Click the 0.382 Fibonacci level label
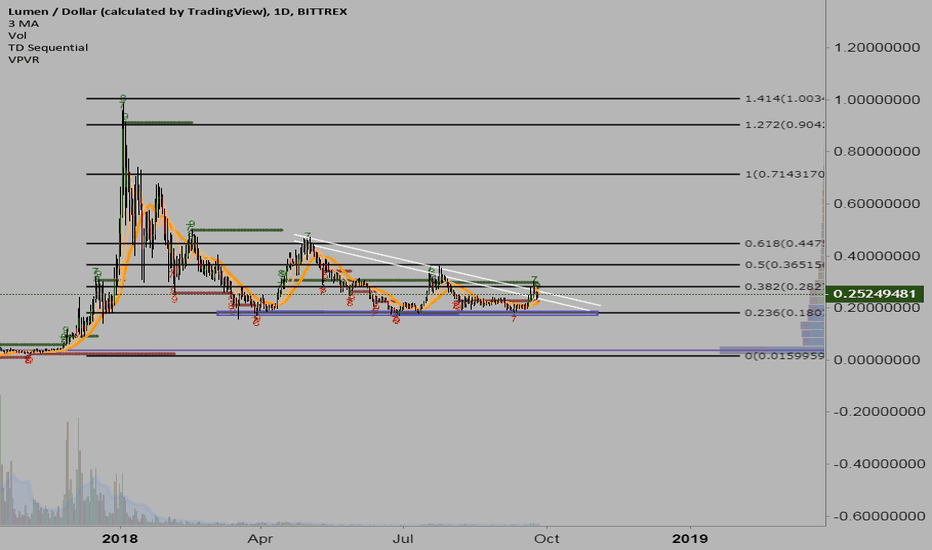The width and height of the screenshot is (932, 550). (x=785, y=287)
